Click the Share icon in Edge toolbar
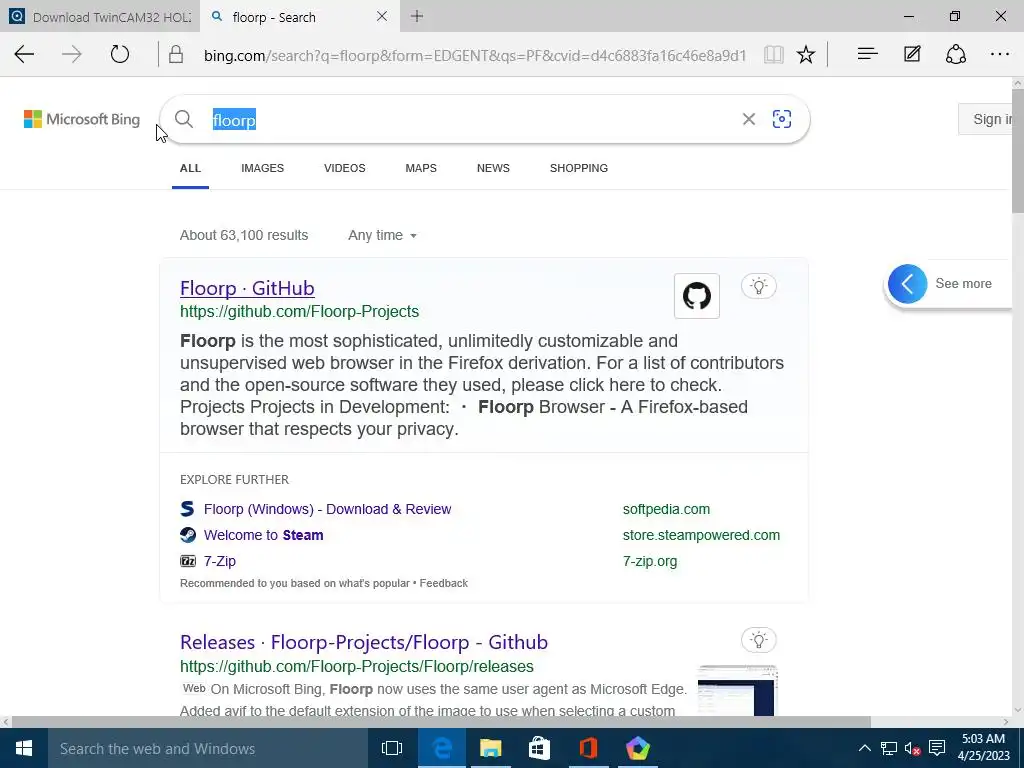The width and height of the screenshot is (1024, 768). (955, 54)
